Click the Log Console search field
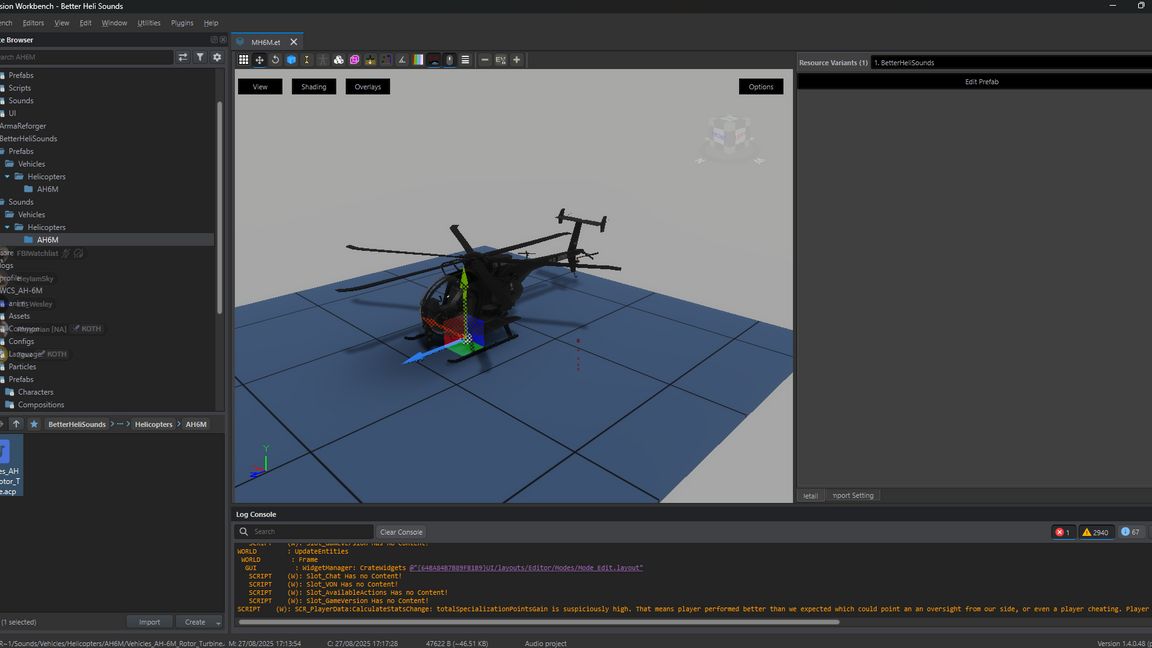Image resolution: width=1152 pixels, height=648 pixels. pos(310,532)
